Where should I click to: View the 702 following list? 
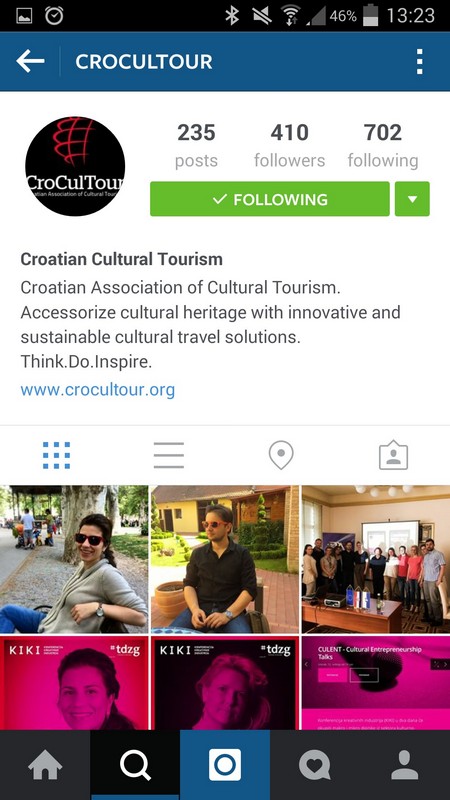[383, 145]
